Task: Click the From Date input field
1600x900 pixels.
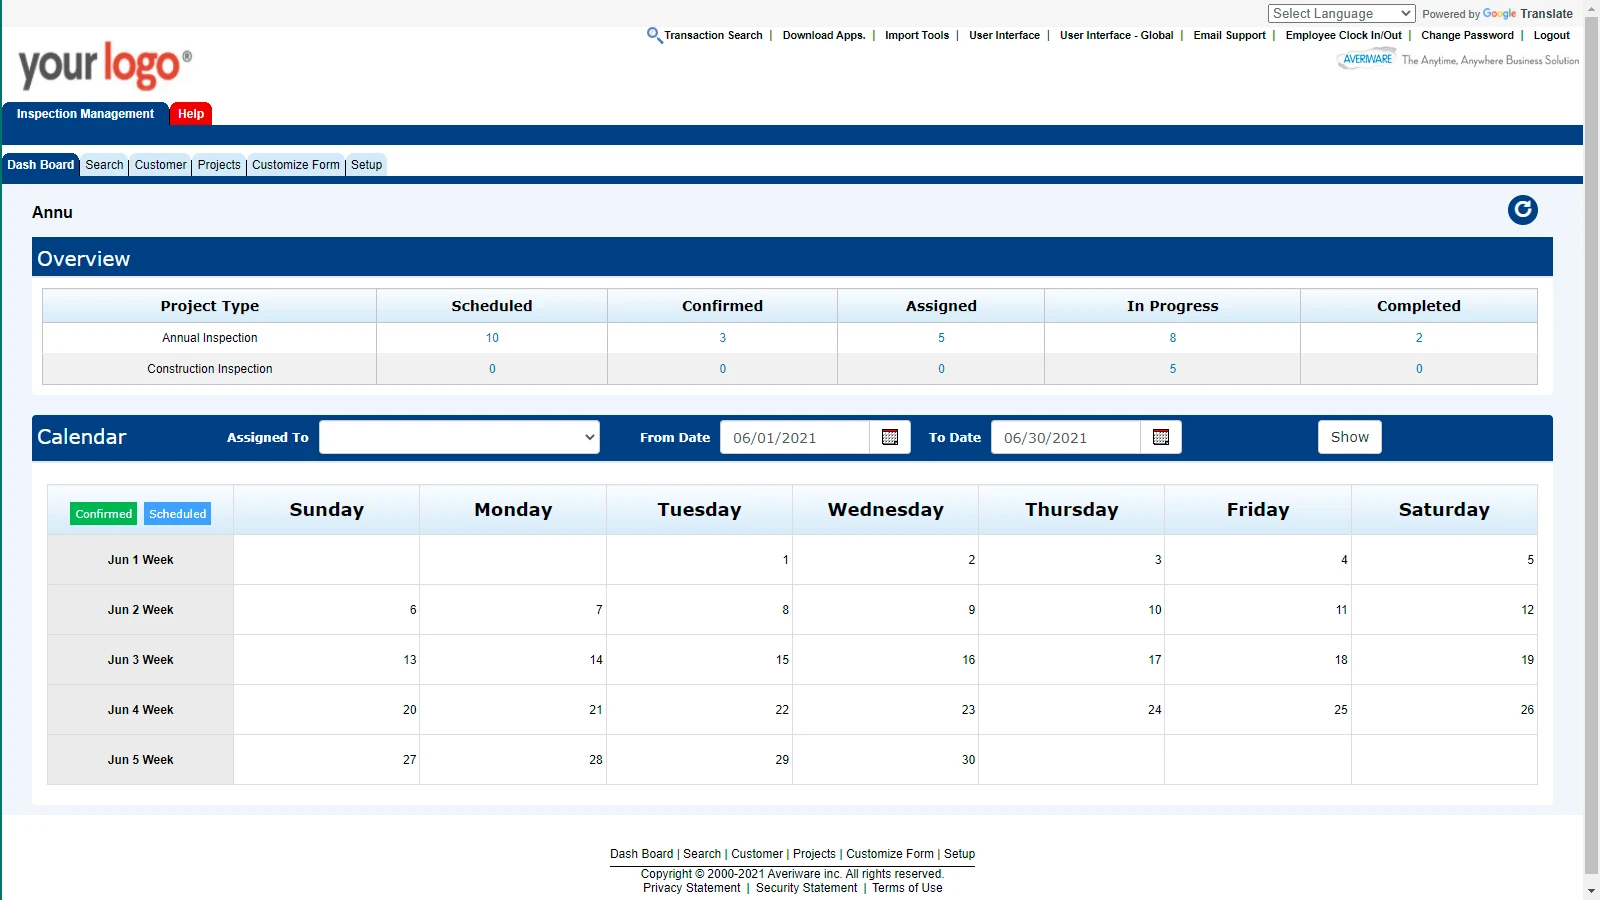Action: coord(795,438)
